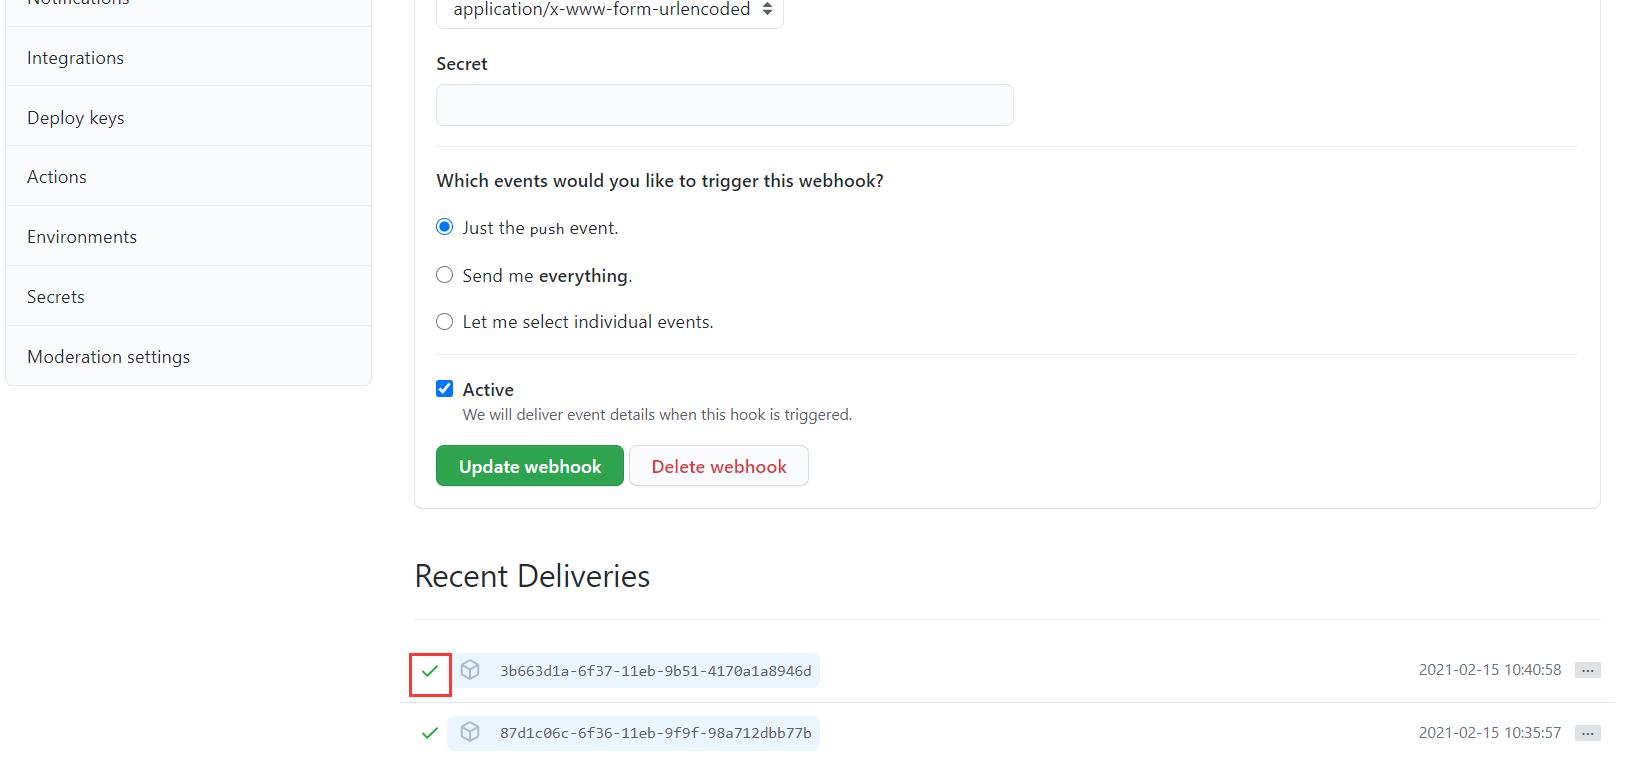Select 'Send me everything' option
Viewport: 1646px width, 764px height.
point(445,275)
